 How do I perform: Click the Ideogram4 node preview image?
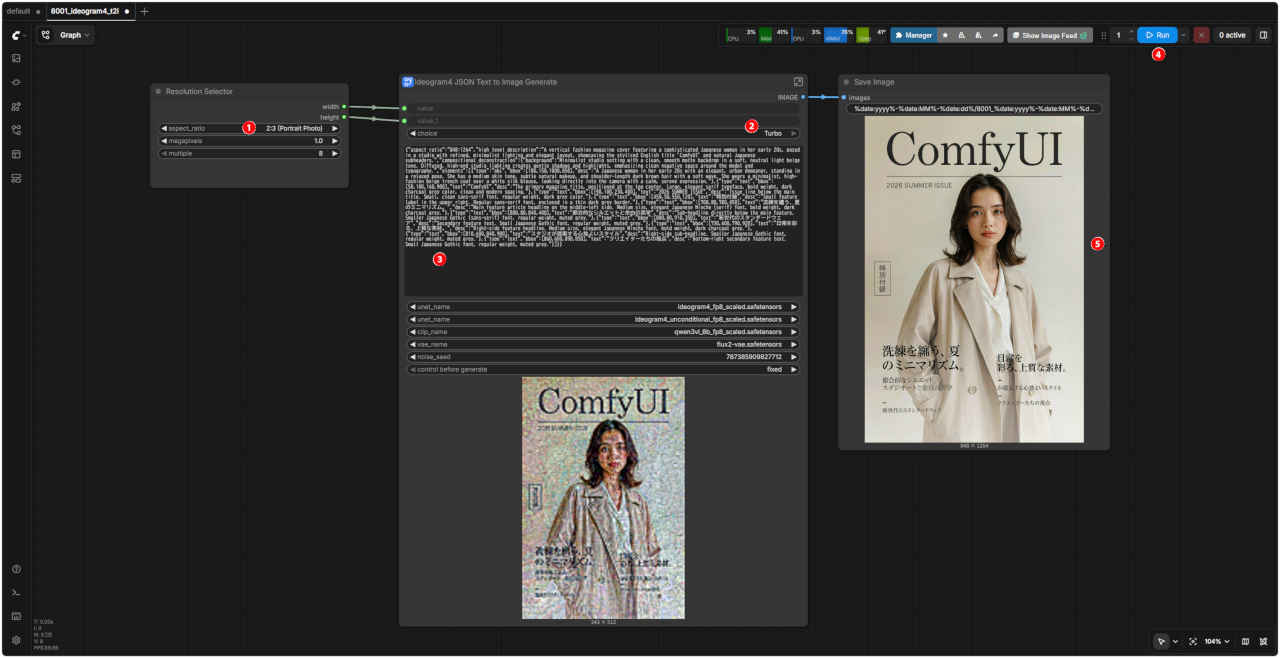[x=603, y=498]
